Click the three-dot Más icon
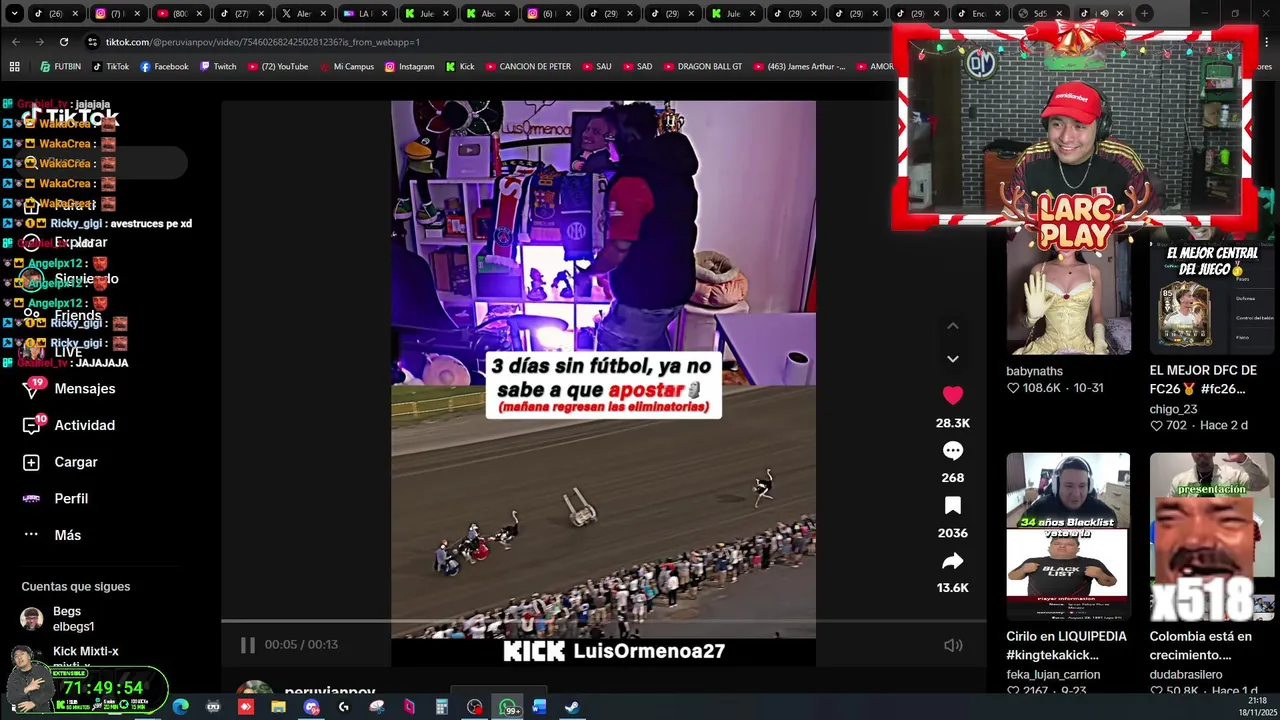Screen dimensions: 1280x720 31,535
